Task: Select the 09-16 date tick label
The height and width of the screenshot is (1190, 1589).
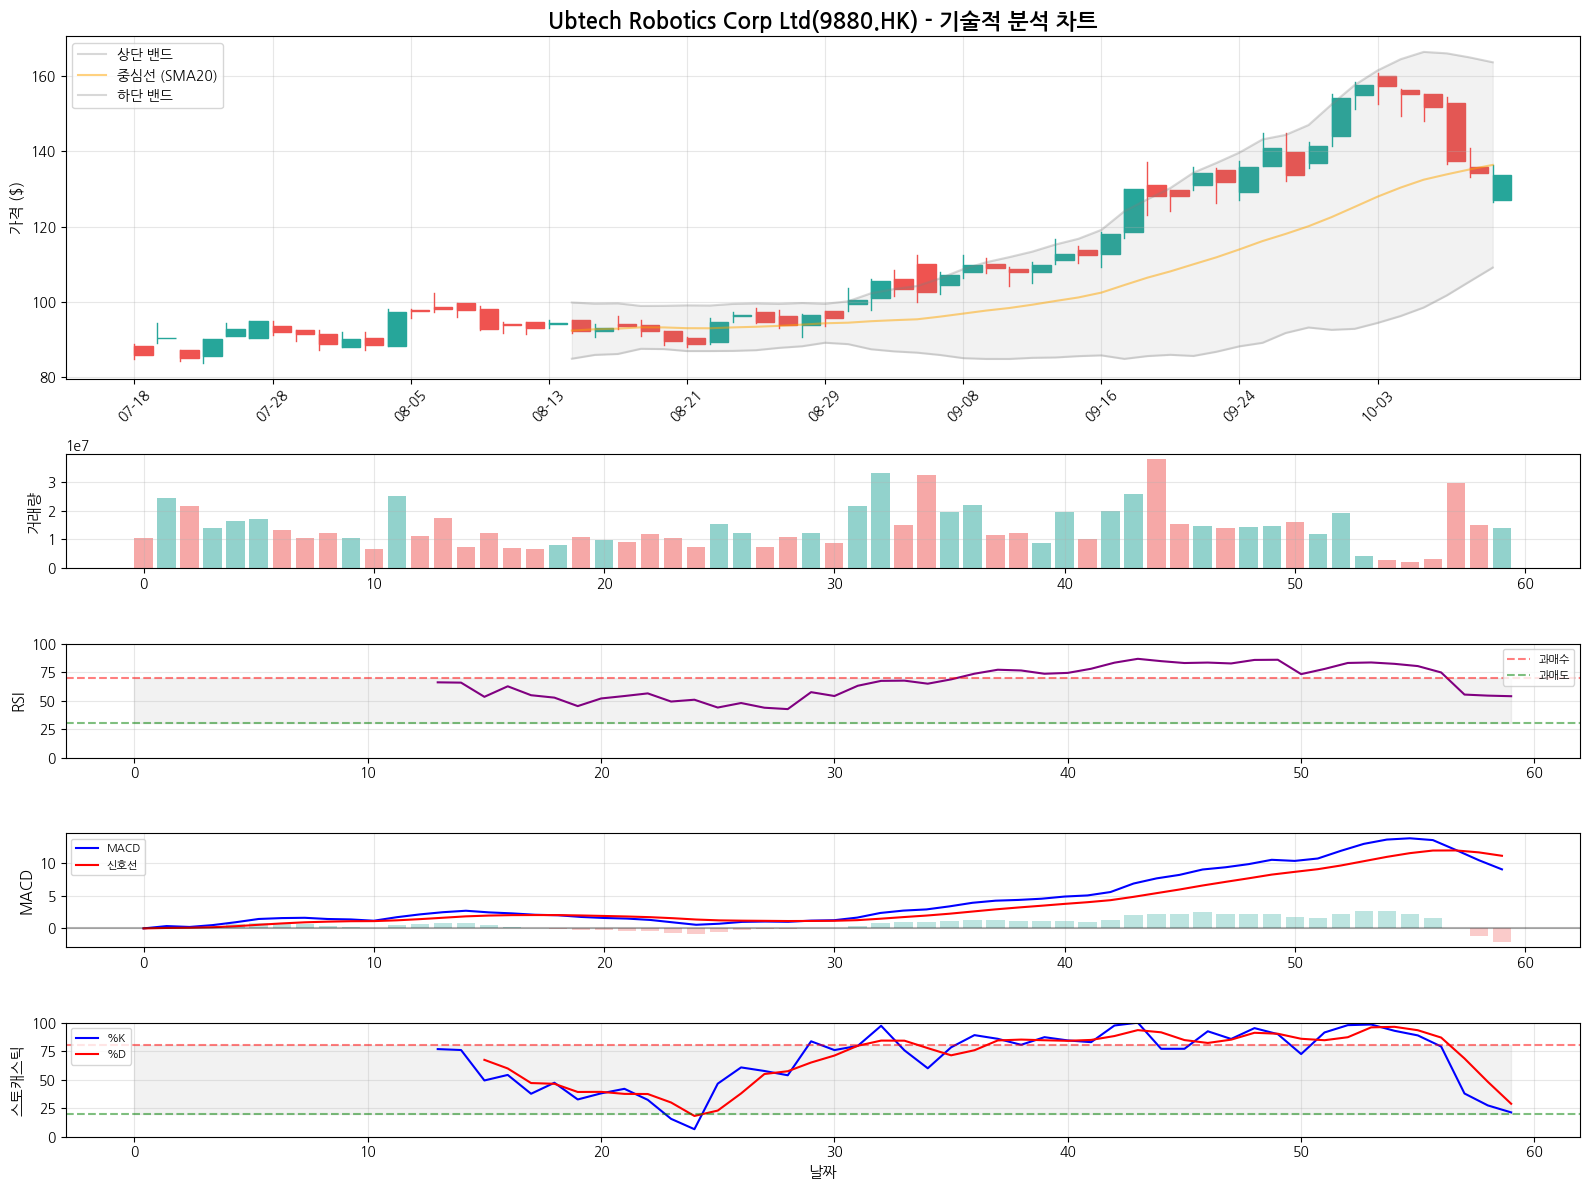Action: coord(1100,406)
